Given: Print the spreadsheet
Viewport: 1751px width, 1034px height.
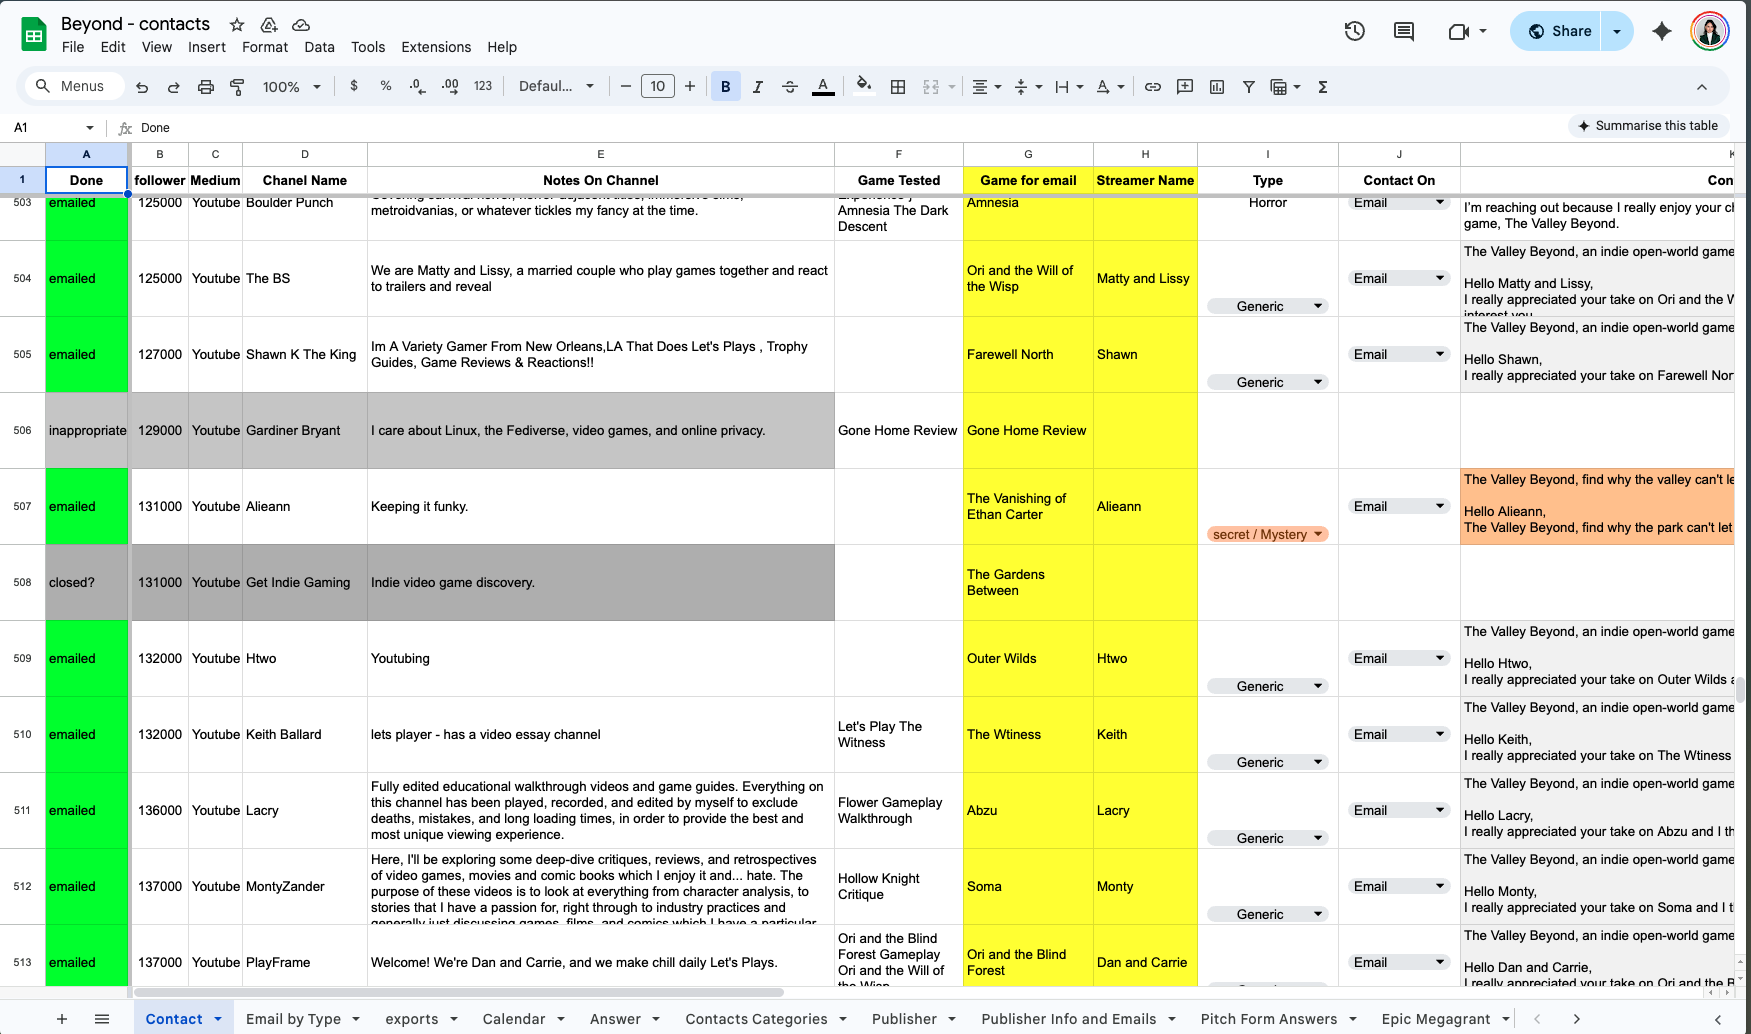Looking at the screenshot, I should coord(206,87).
